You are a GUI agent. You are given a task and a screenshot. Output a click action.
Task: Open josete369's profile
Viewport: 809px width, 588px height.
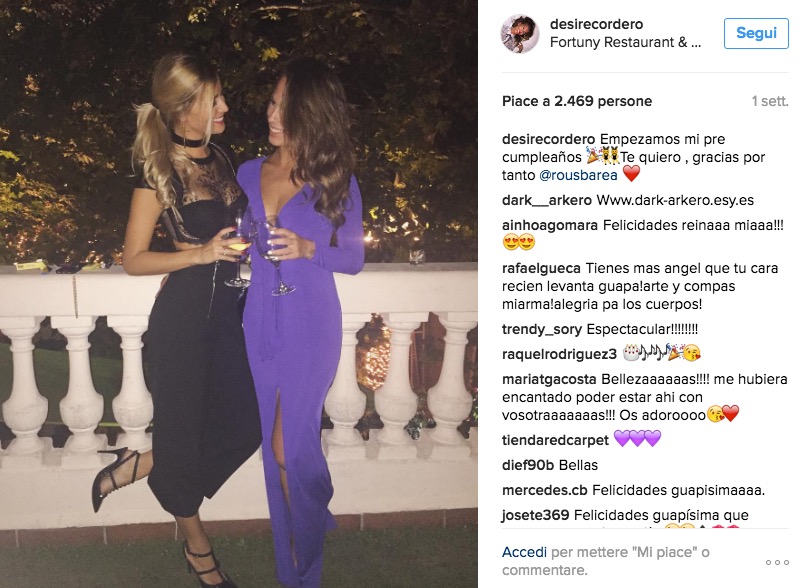coord(536,515)
